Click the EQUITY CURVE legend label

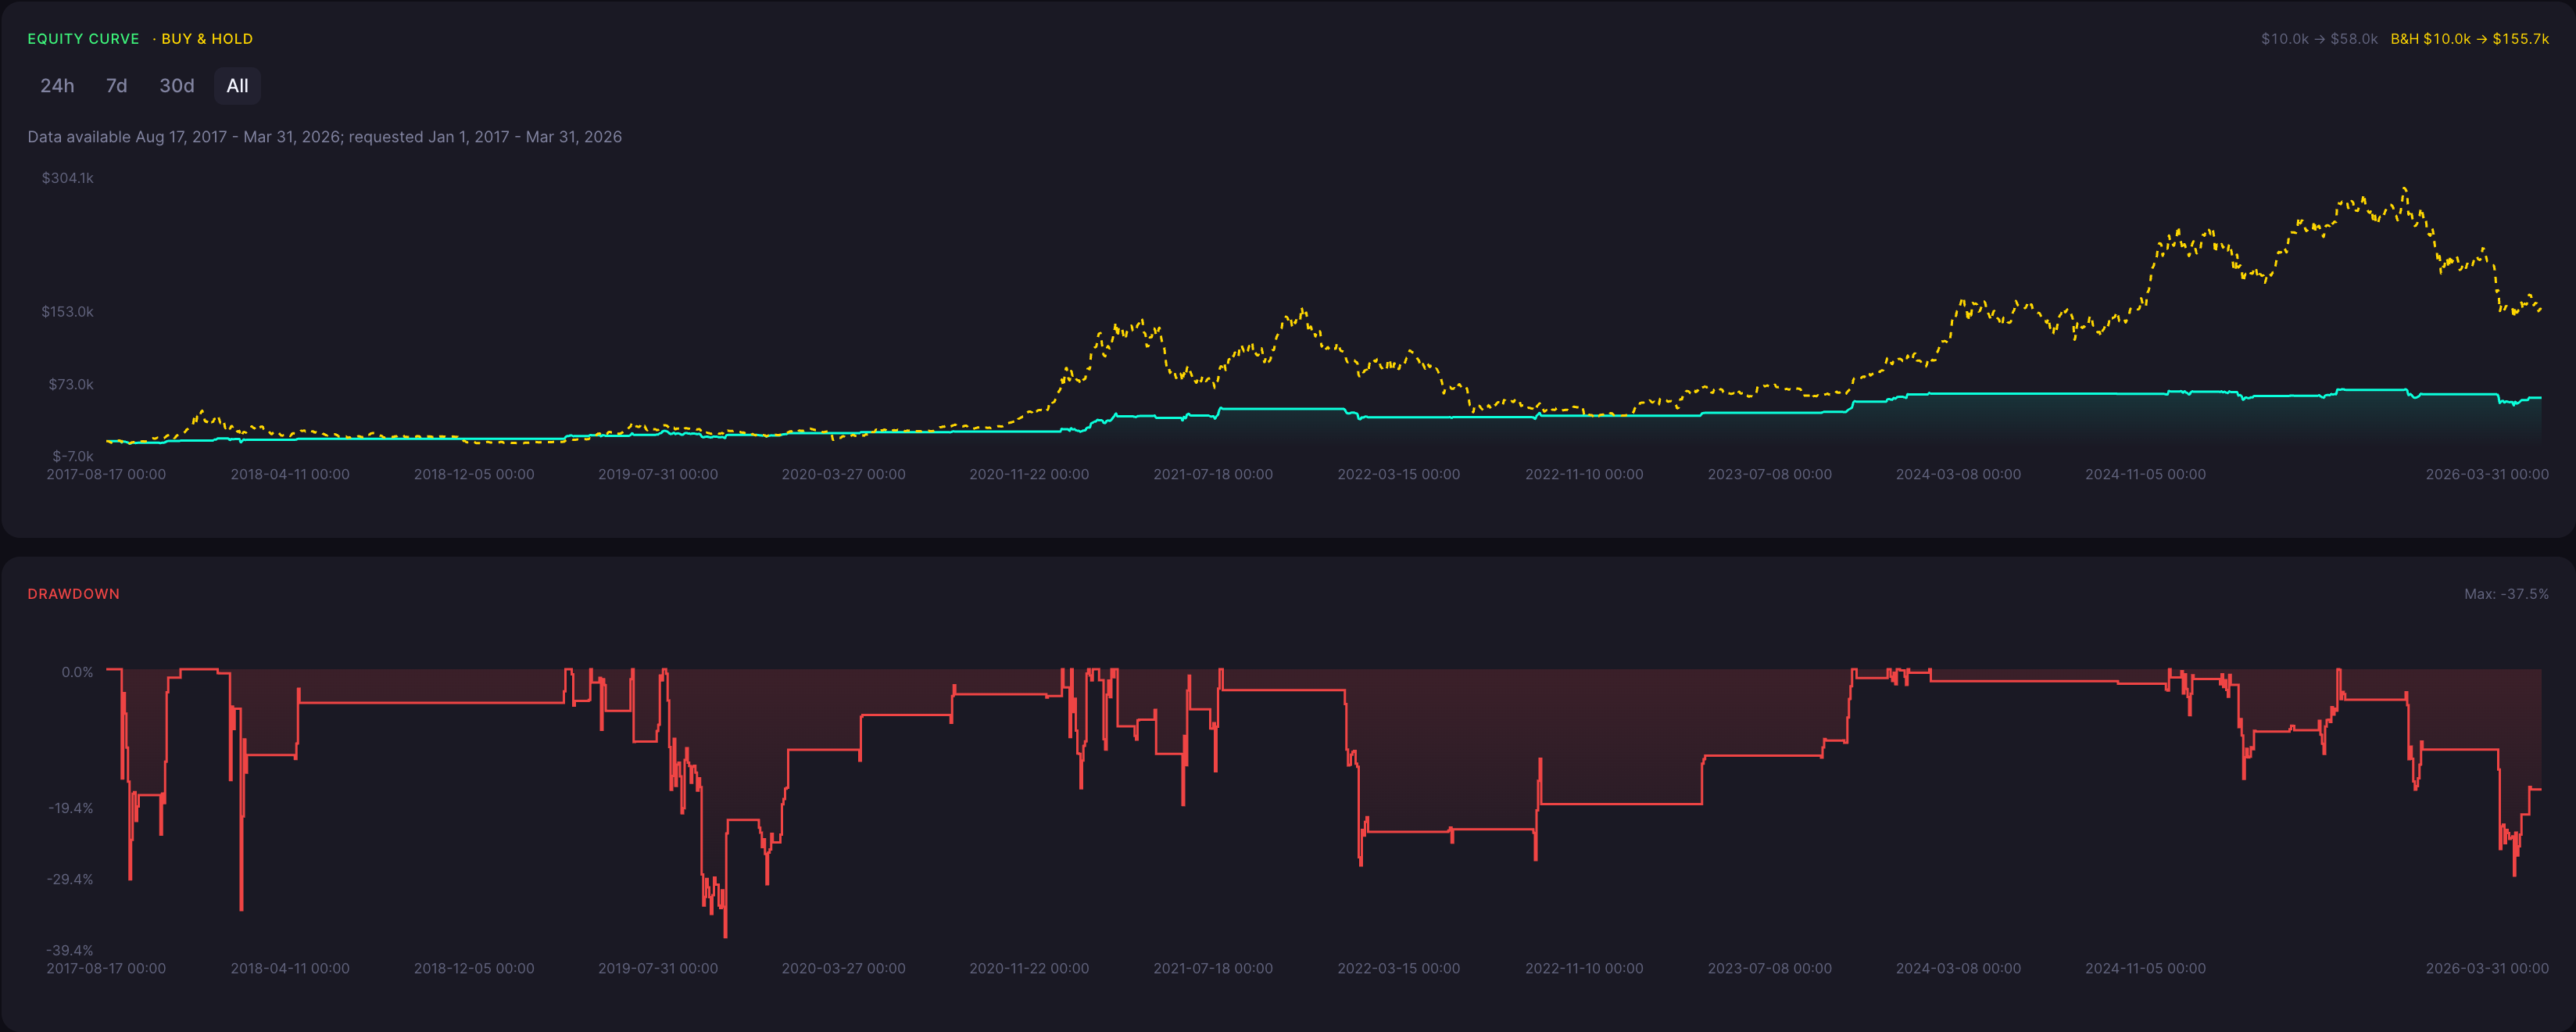point(83,39)
